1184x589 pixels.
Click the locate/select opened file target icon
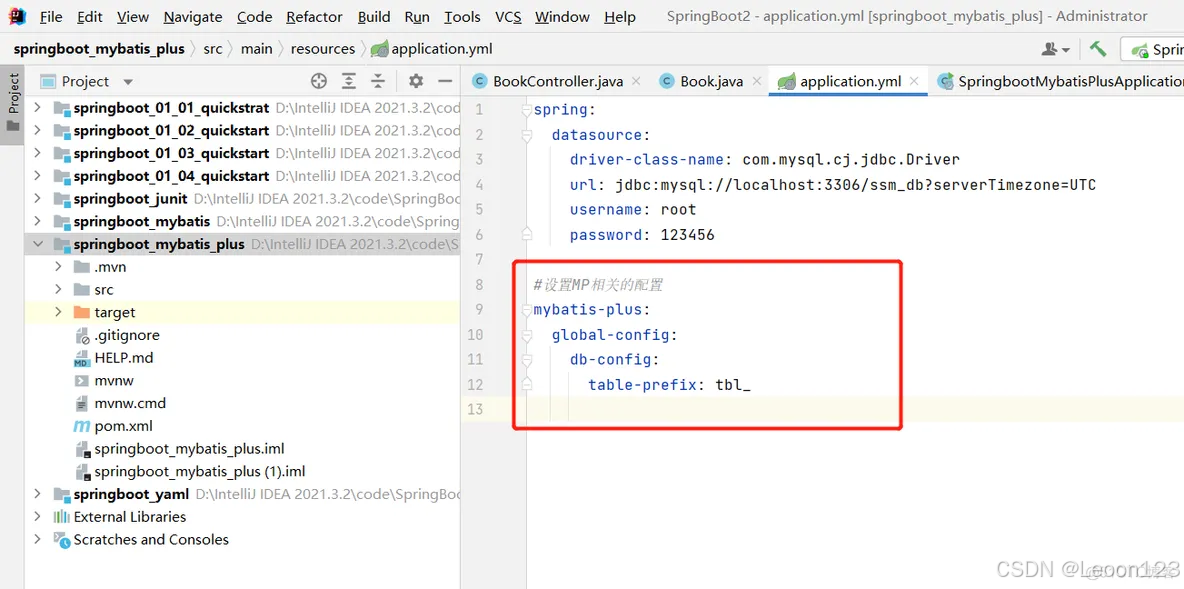tap(319, 81)
